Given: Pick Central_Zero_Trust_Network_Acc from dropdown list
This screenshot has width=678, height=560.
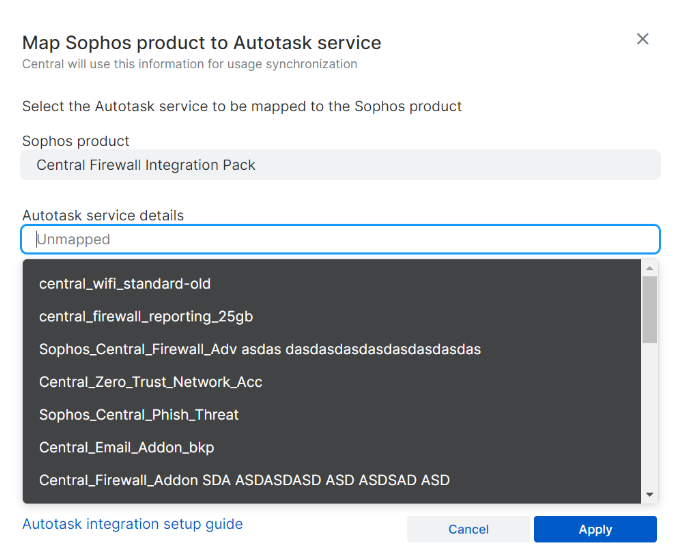Looking at the screenshot, I should pyautogui.click(x=151, y=382).
